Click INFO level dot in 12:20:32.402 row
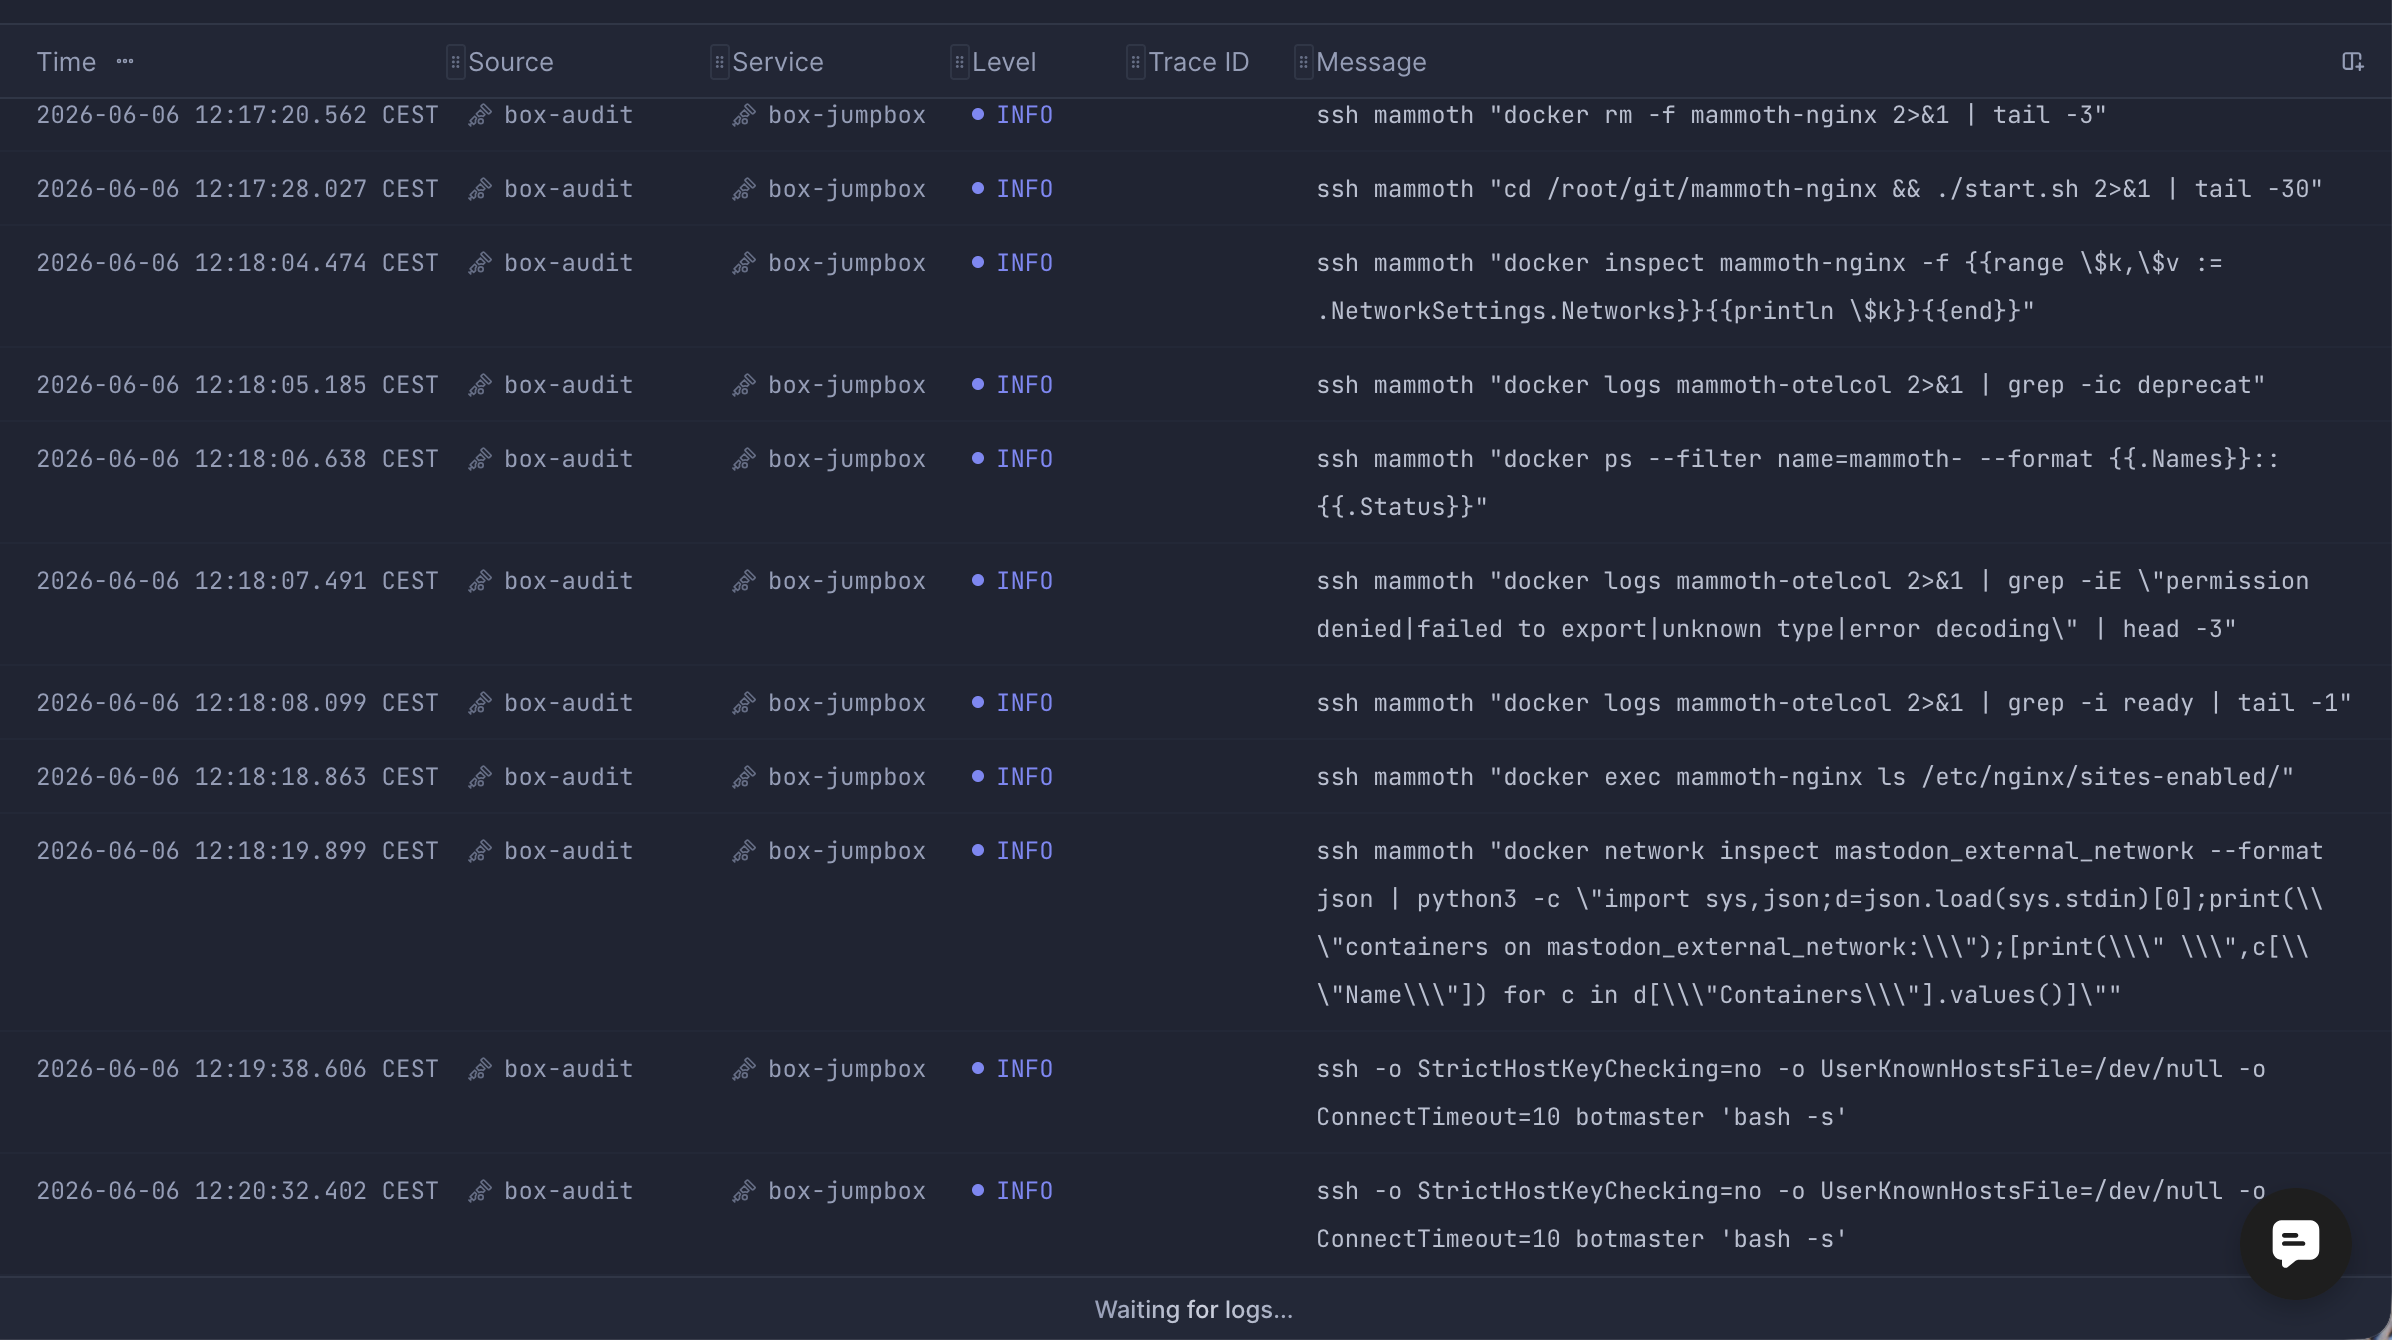This screenshot has height=1340, width=2392. 978,1190
